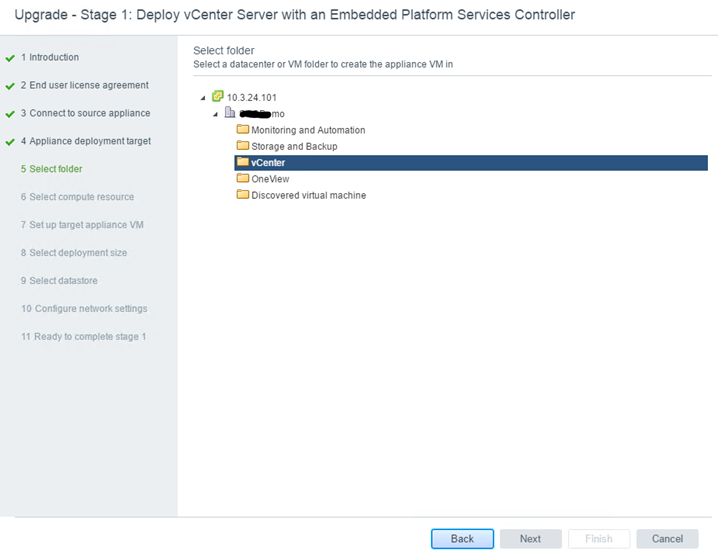Screen dimensions: 718x554
Task: Select step 10 Configure network settings
Action: point(84,309)
